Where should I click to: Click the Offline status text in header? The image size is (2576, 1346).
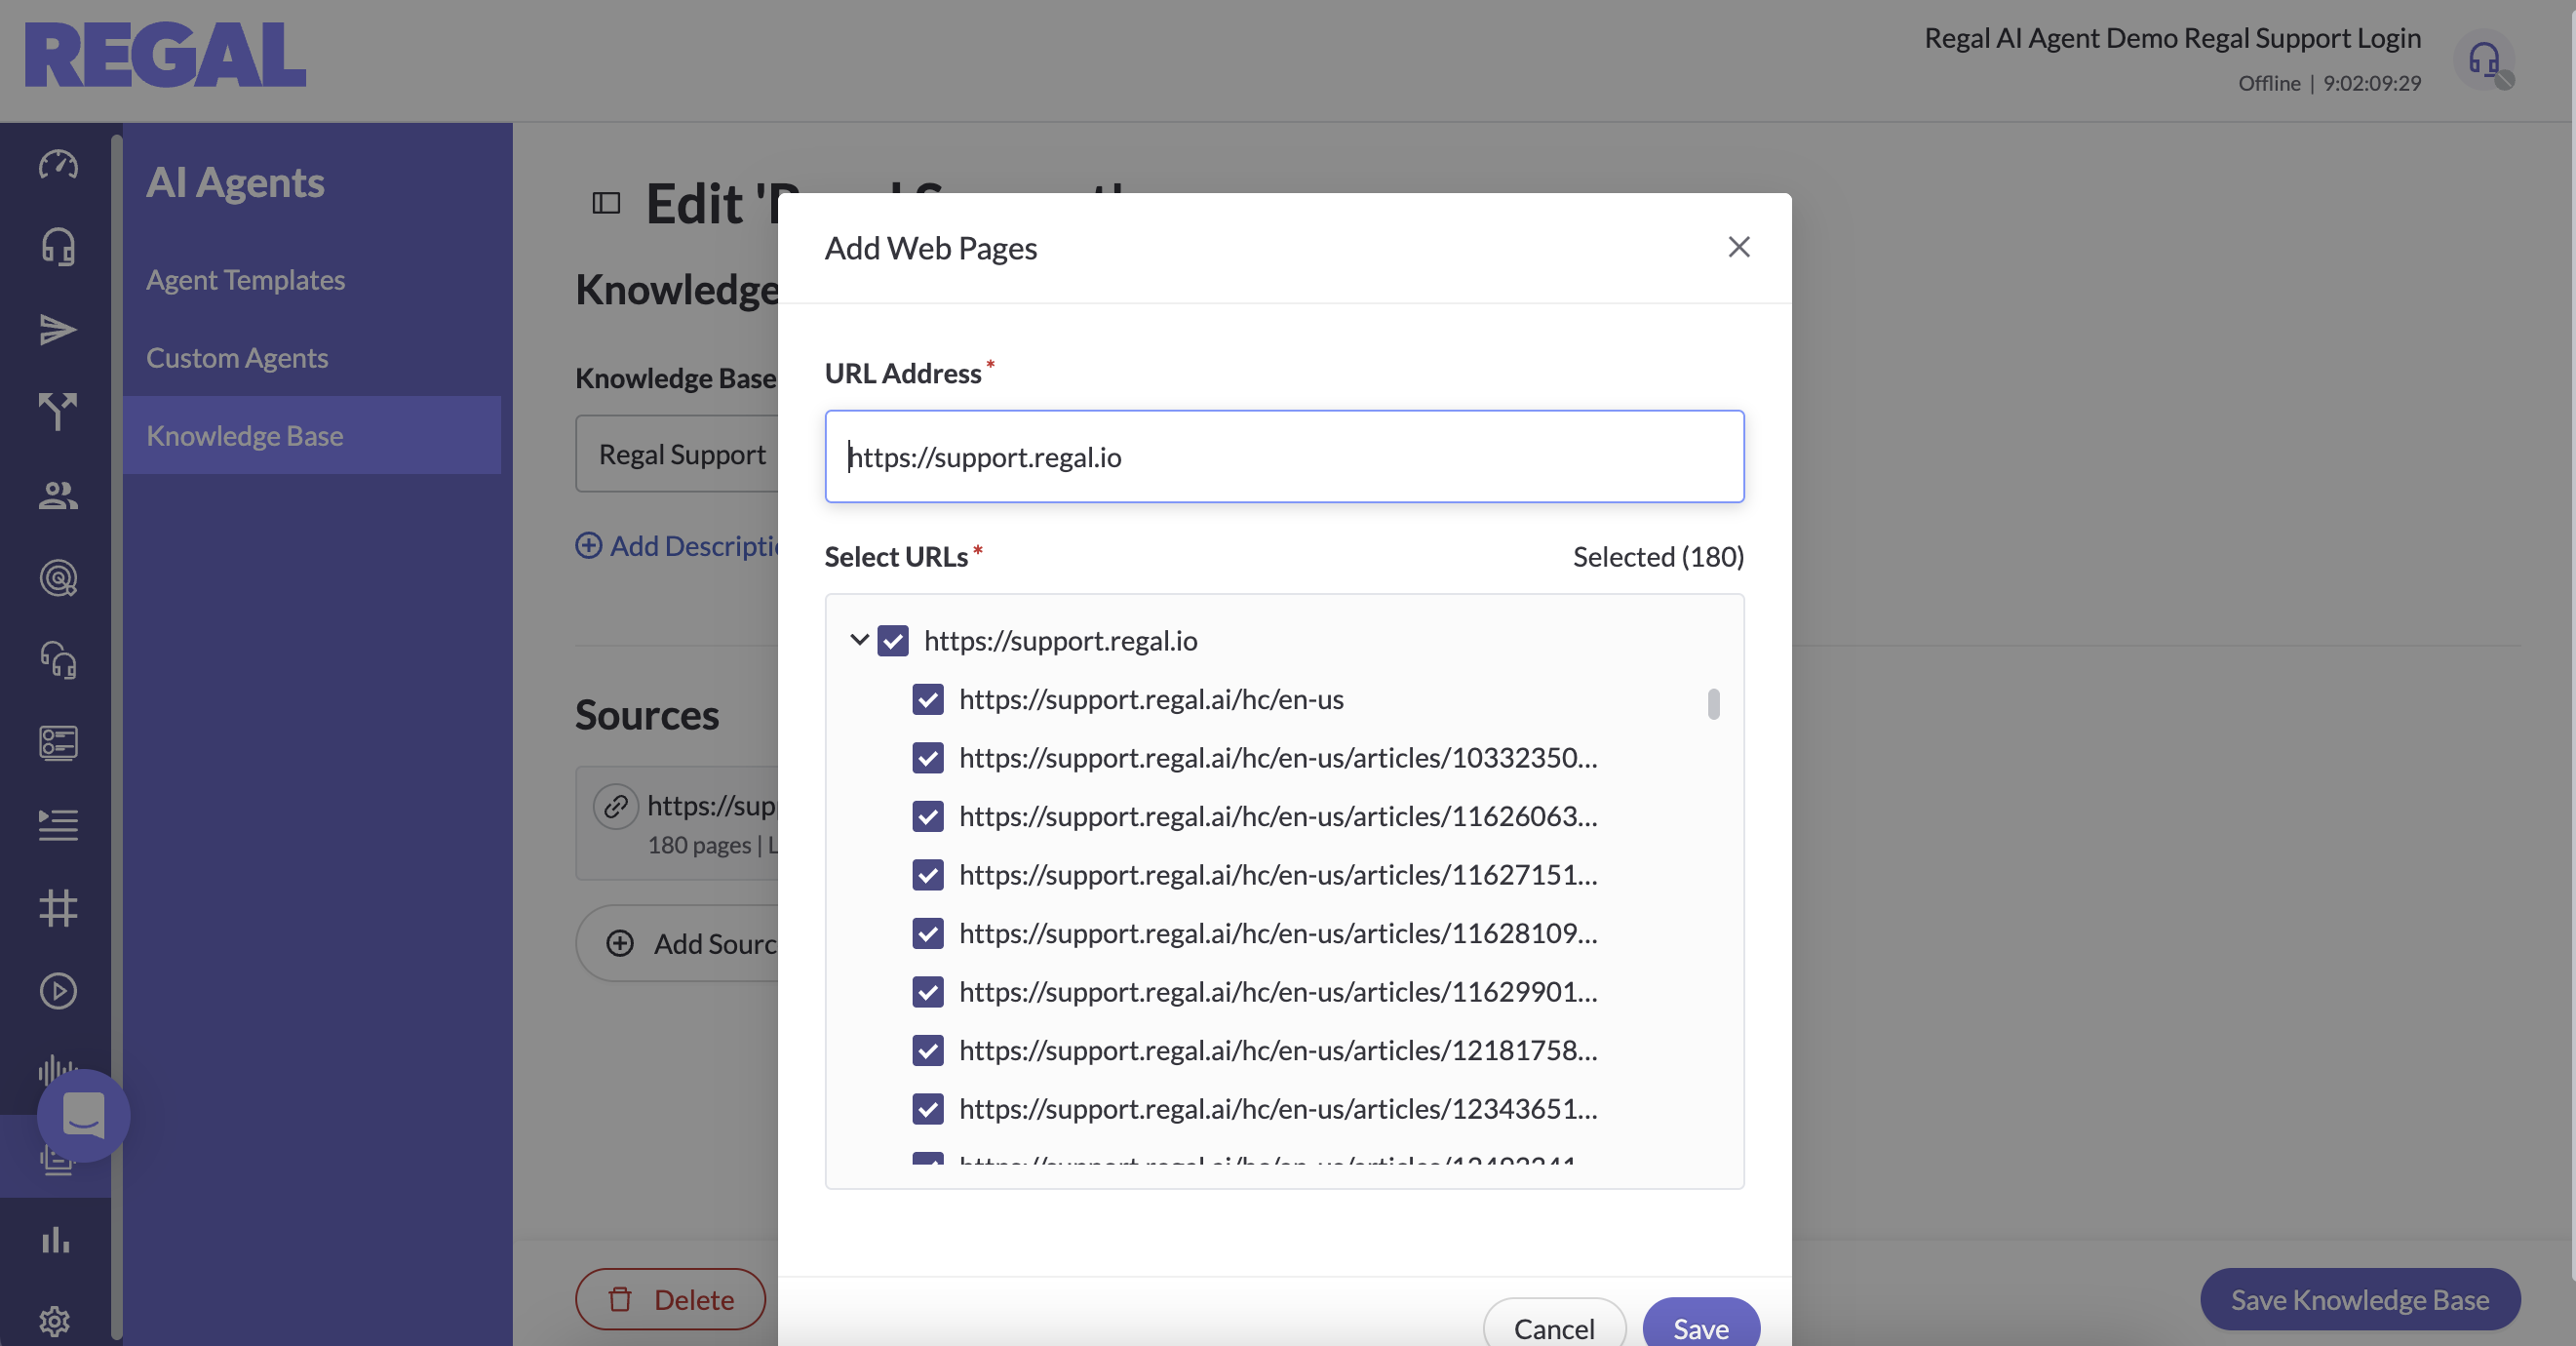[x=2269, y=83]
